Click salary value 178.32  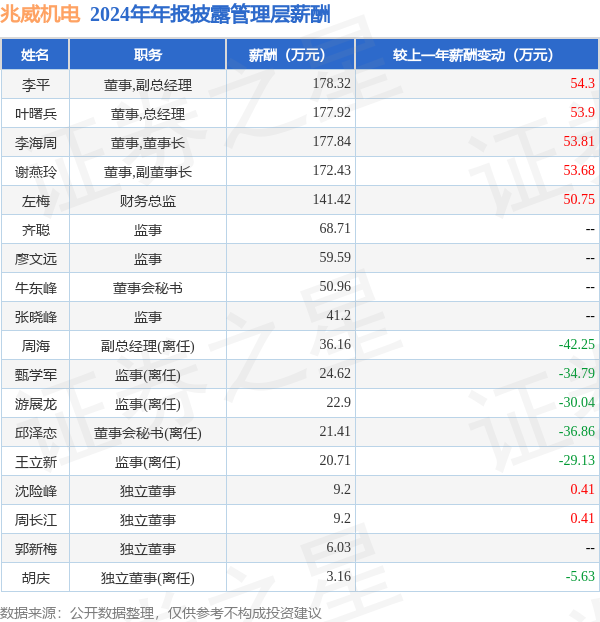click(x=332, y=83)
